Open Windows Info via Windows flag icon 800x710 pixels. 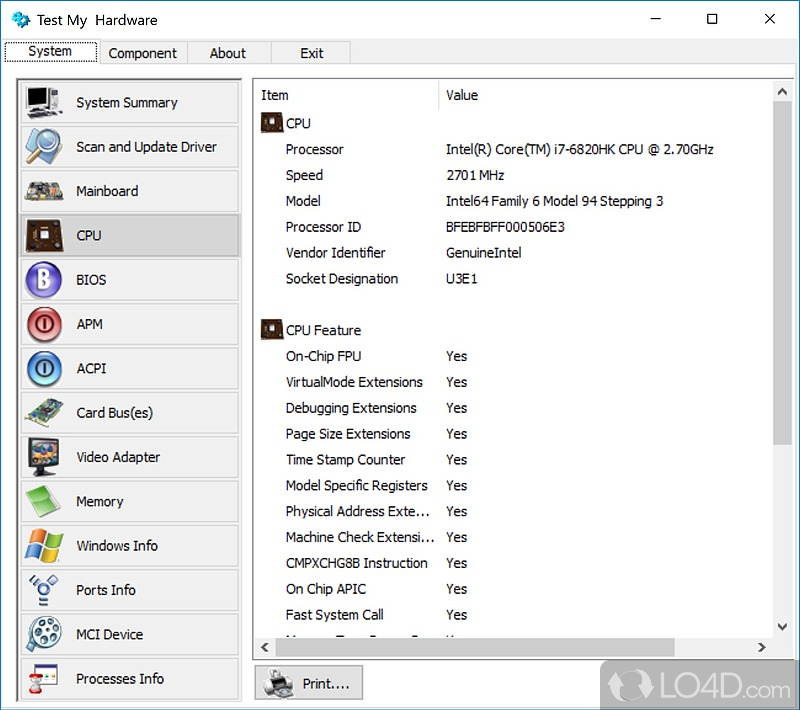43,546
